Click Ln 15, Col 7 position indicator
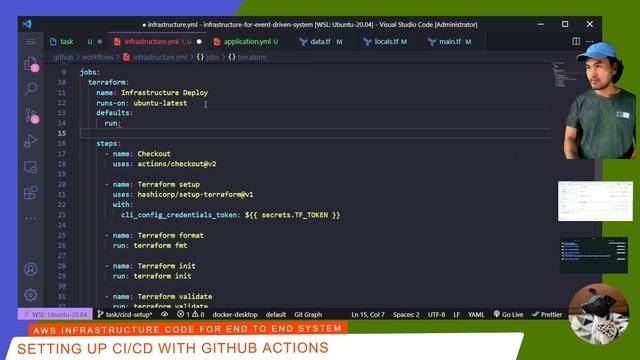640x360 pixels. tap(368, 314)
